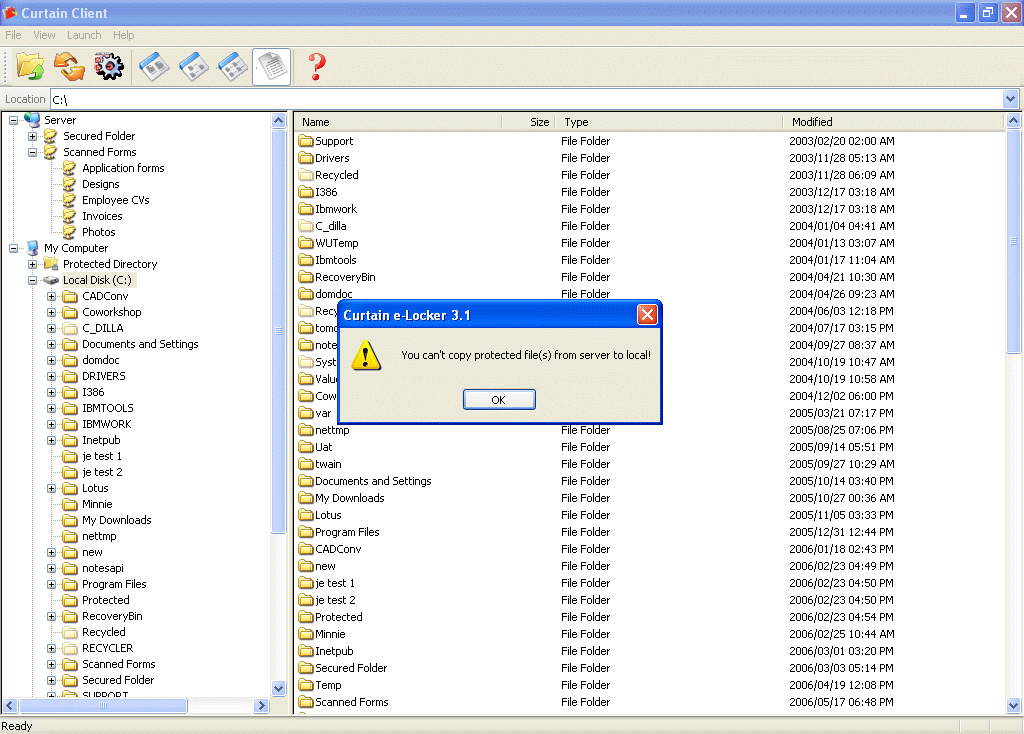Expand the Secured Folder server node

coord(33,136)
